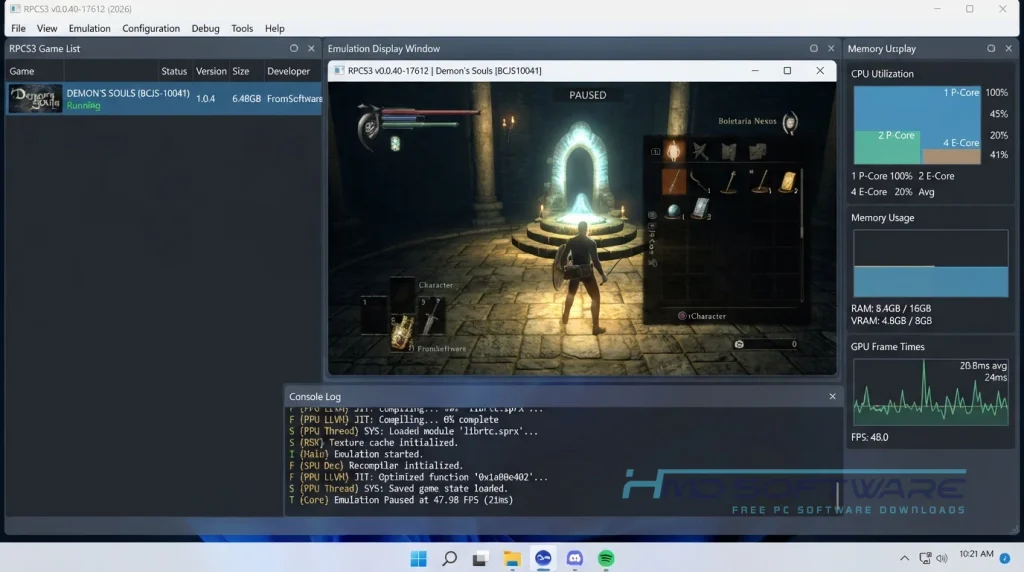Screen dimensions: 1024x572
Task: Click the VRAM: 4.8GB / 8GB readout
Action: pyautogui.click(x=891, y=321)
